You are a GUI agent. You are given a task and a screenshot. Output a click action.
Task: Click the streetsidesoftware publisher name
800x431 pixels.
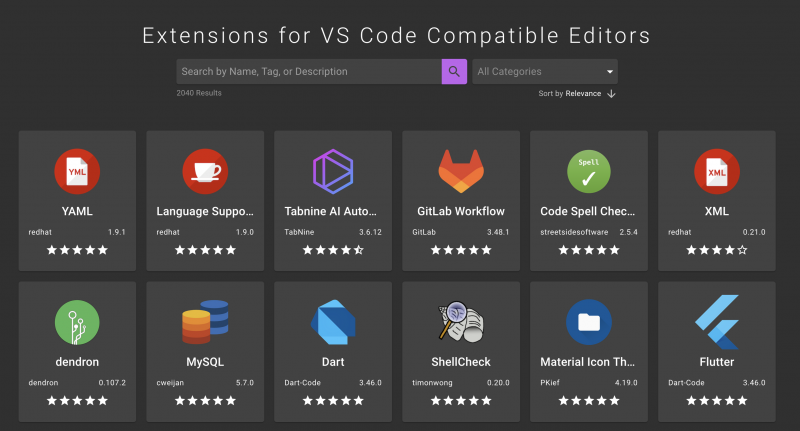[574, 232]
